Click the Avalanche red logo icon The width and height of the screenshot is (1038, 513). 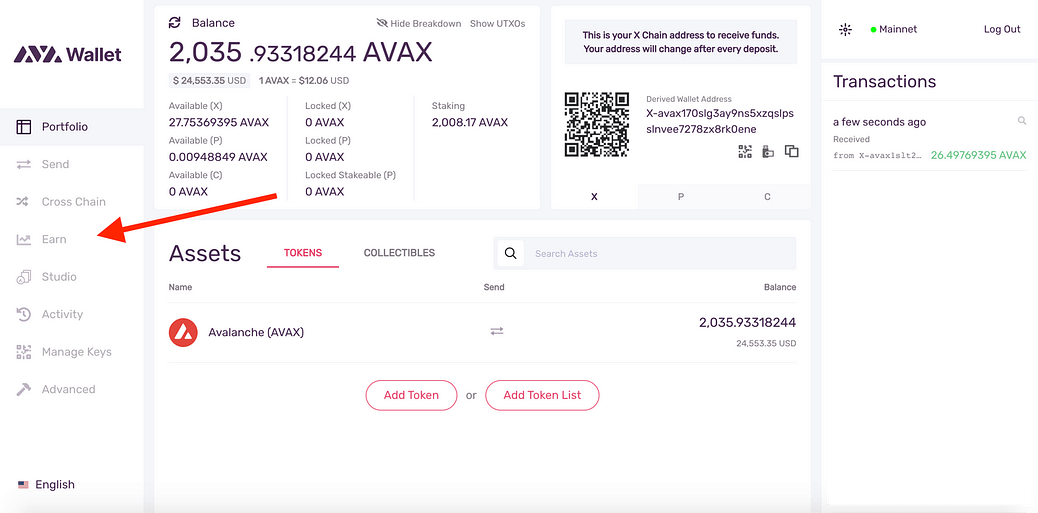[x=183, y=332]
